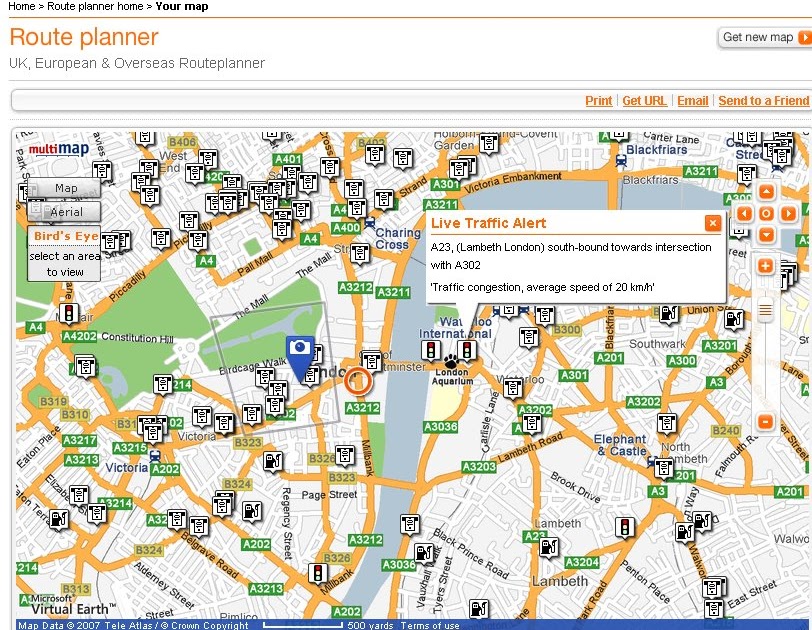Recenter map using the center circle button

click(766, 213)
